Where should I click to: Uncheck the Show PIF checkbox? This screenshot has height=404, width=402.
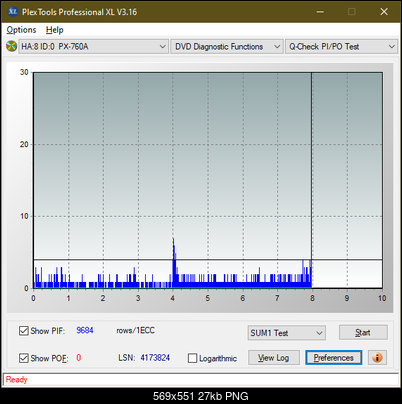tap(24, 331)
